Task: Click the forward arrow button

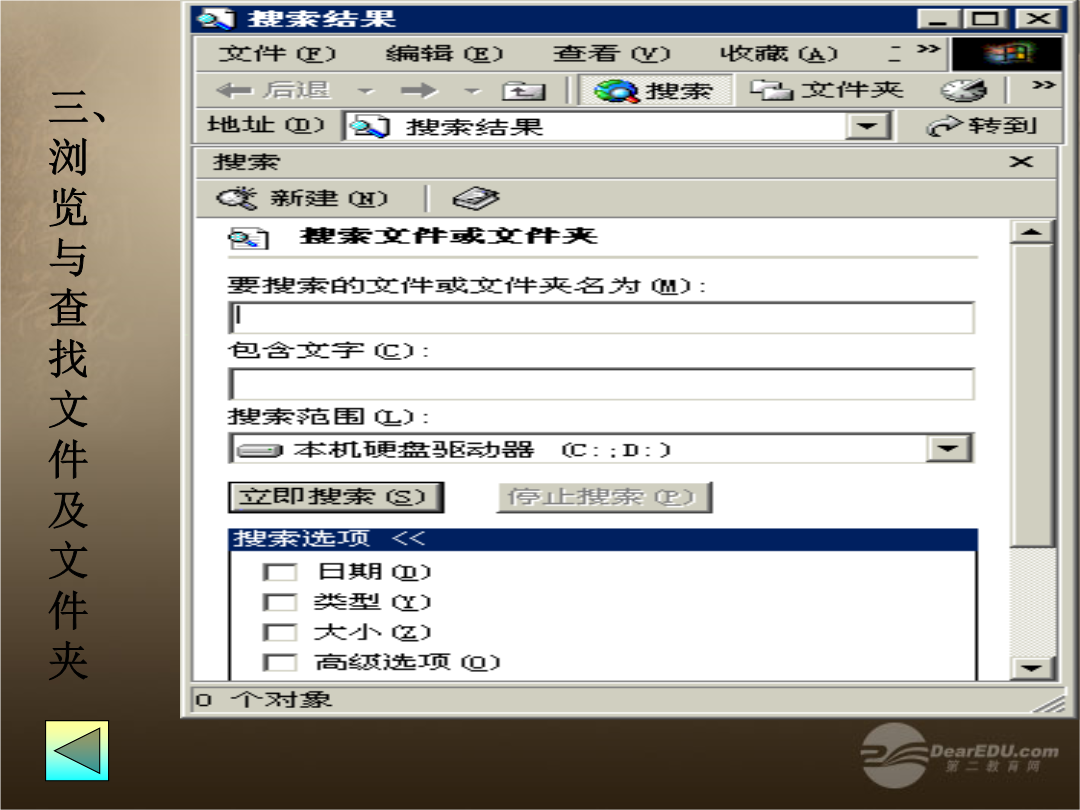Action: click(x=418, y=91)
